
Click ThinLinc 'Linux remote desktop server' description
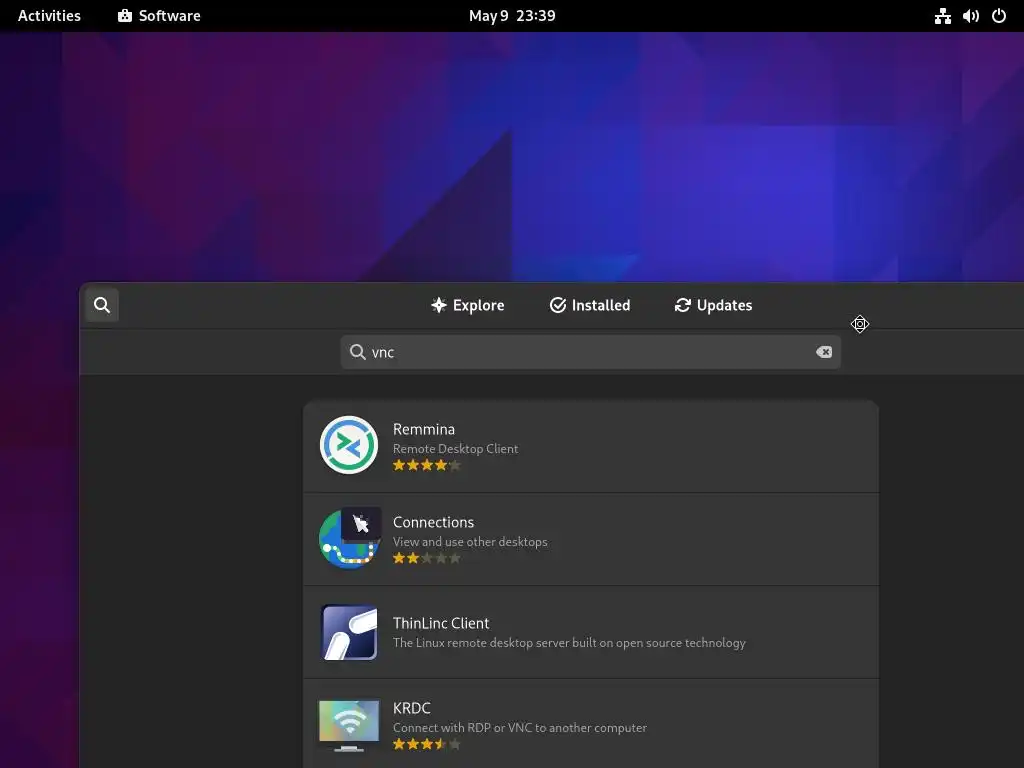569,643
